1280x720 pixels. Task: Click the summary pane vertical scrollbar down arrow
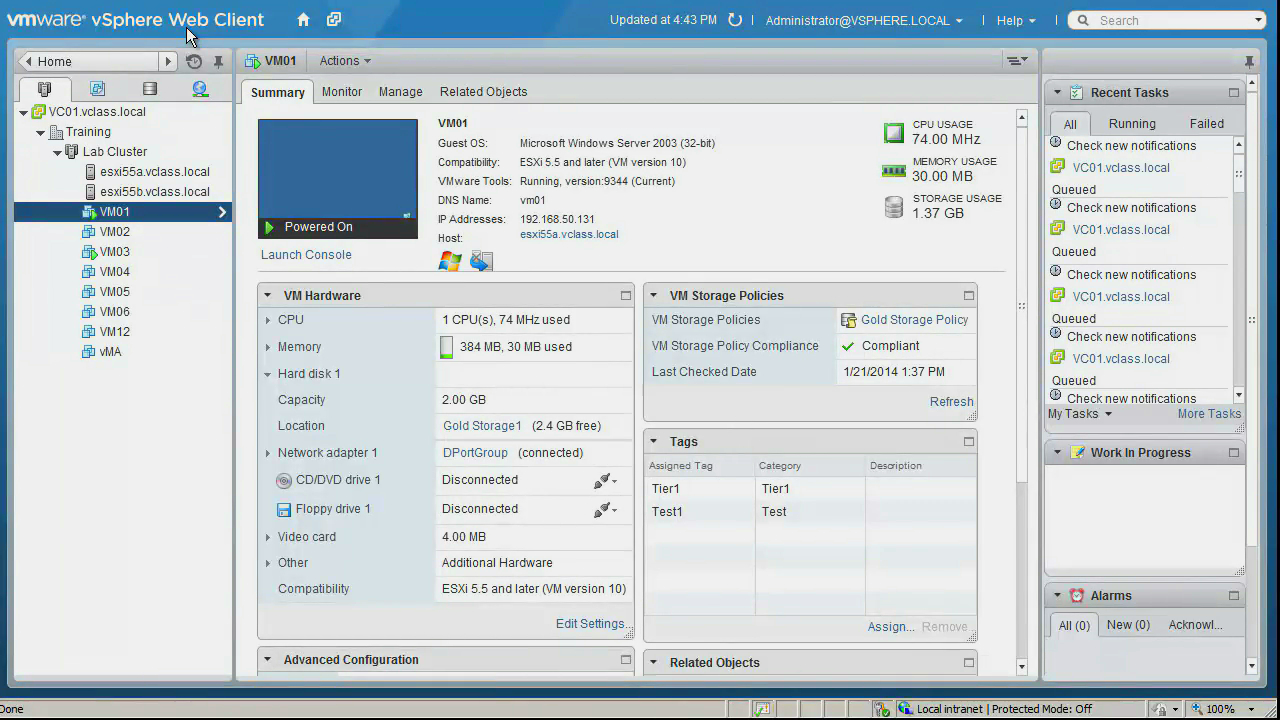pyautogui.click(x=1021, y=667)
